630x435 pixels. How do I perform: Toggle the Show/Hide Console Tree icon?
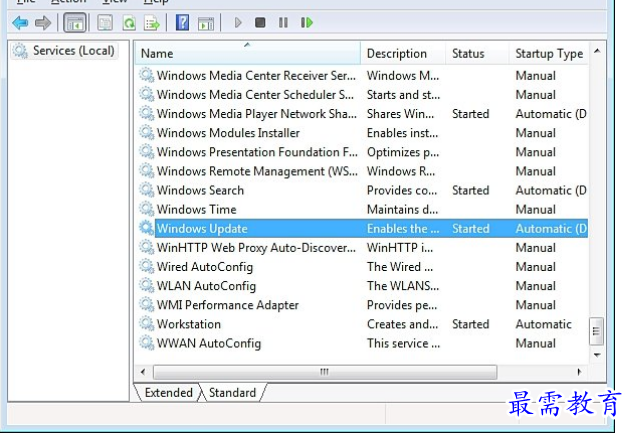[75, 22]
